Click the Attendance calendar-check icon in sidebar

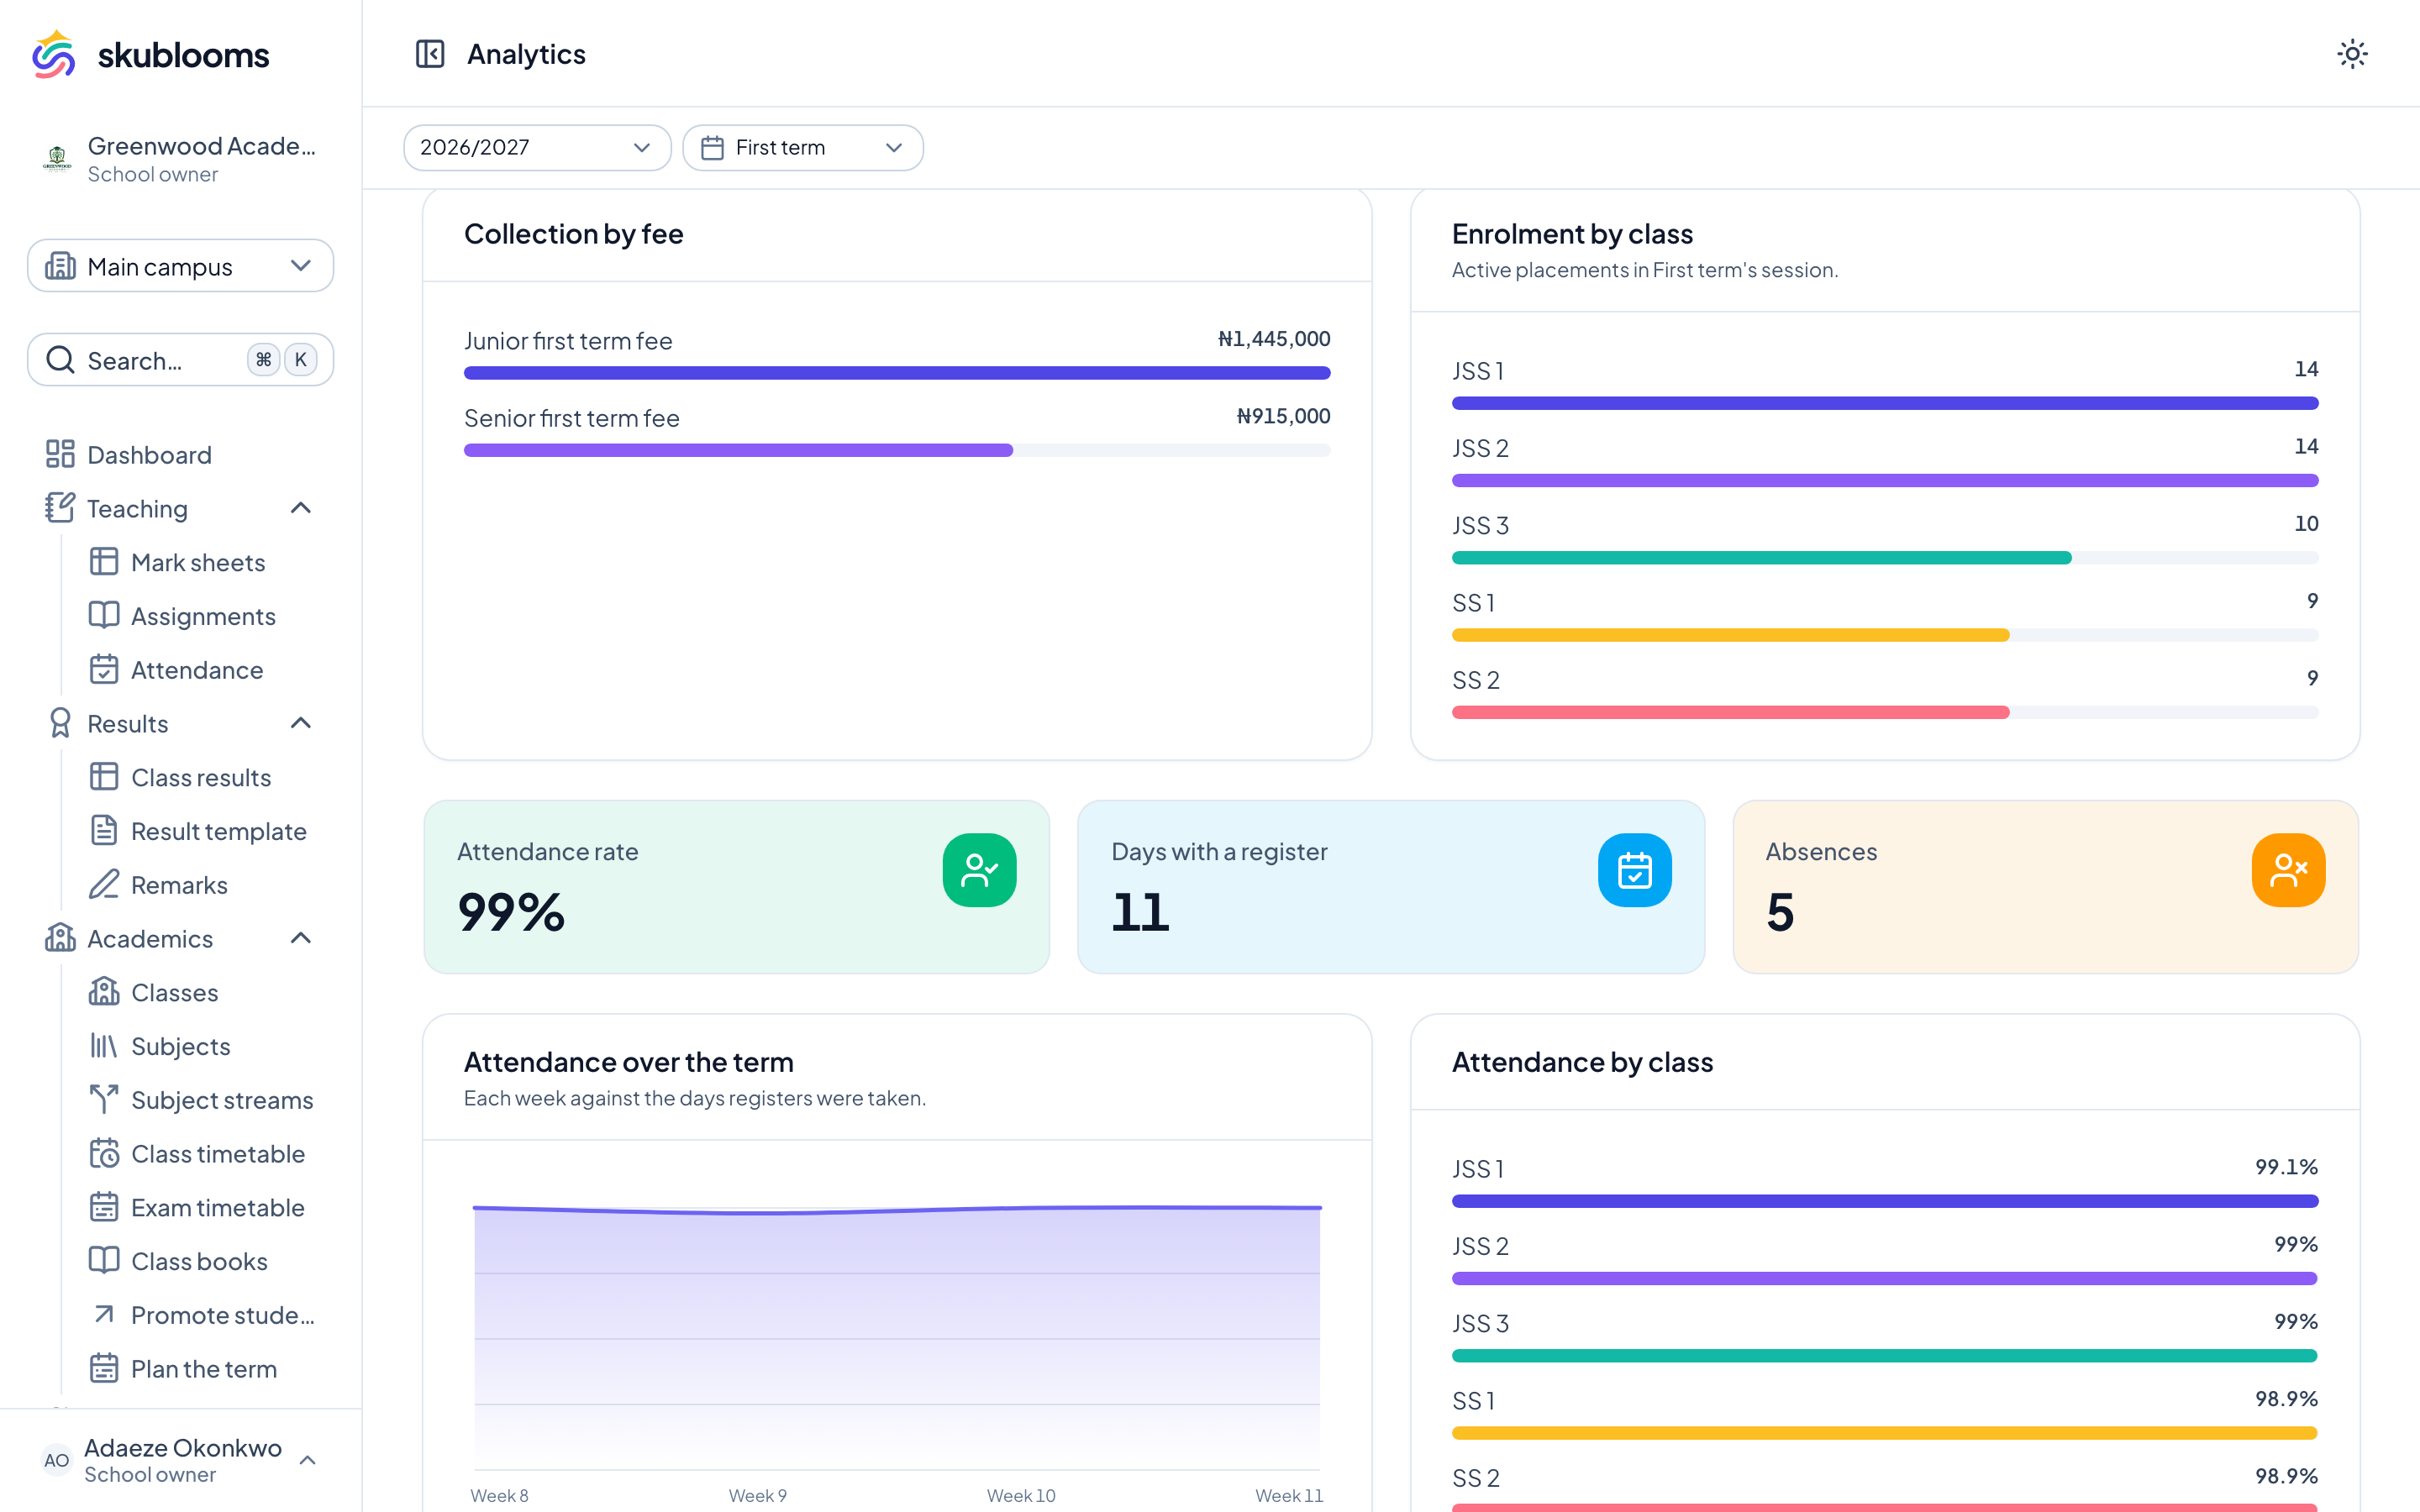104,669
